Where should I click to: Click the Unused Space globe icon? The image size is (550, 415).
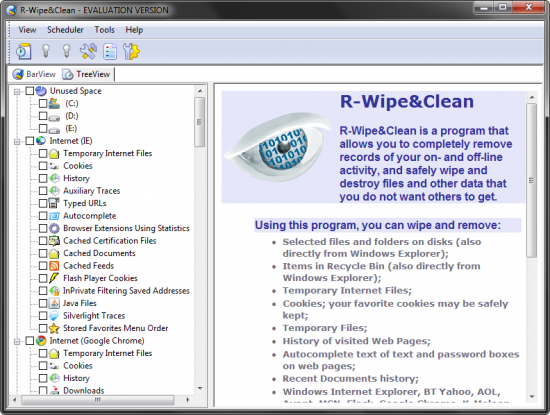pyautogui.click(x=41, y=91)
